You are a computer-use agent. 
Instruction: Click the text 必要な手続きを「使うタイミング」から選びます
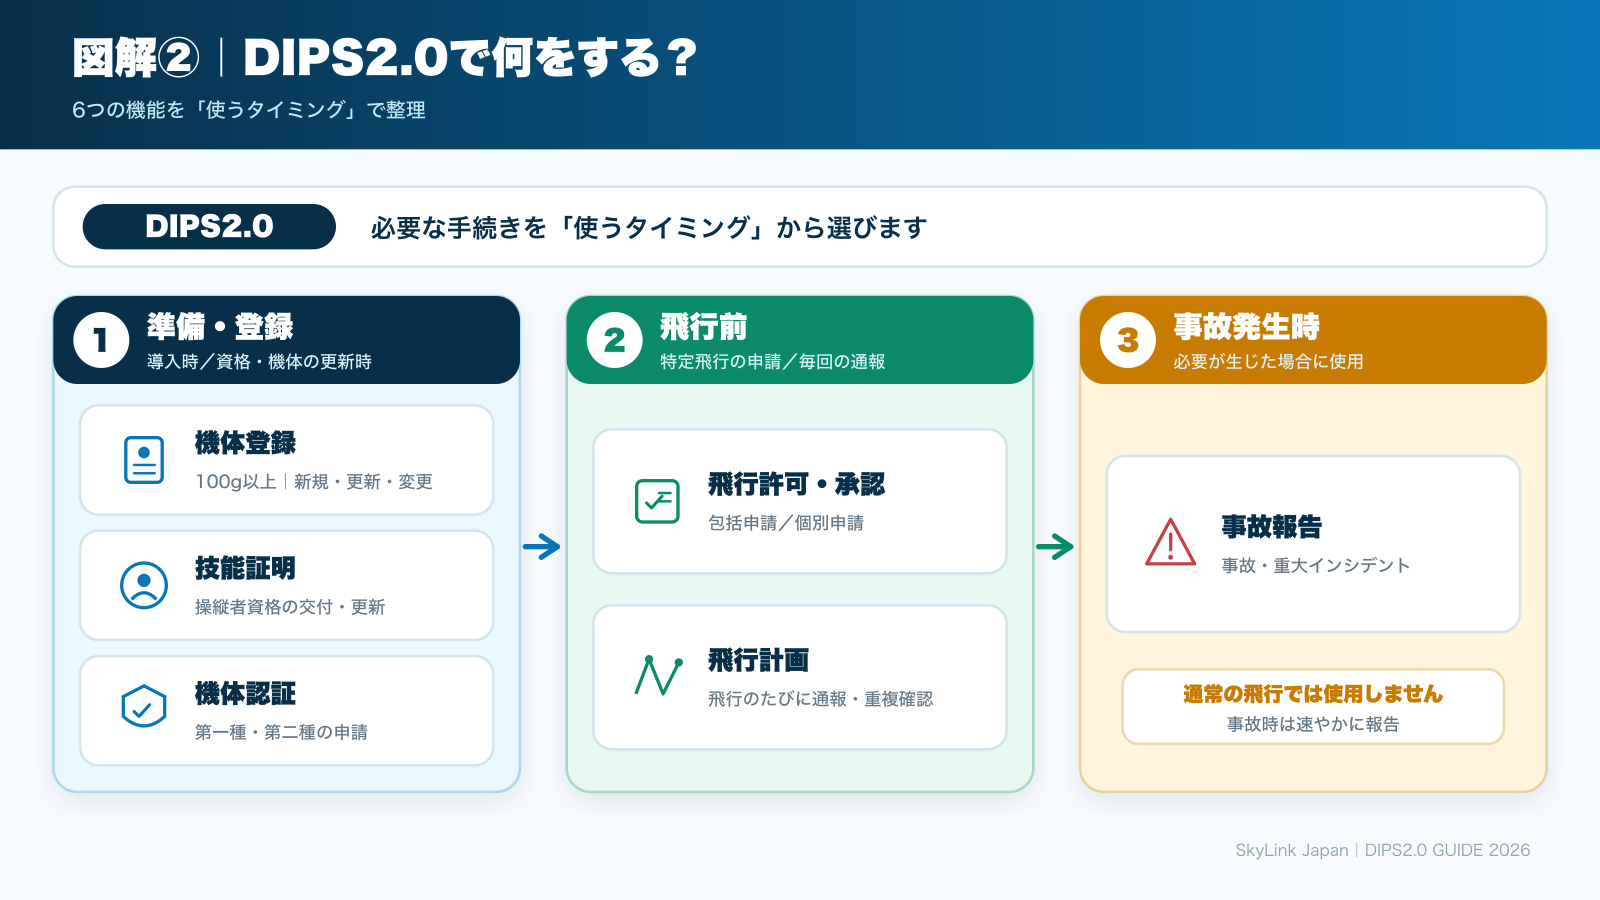click(x=649, y=228)
